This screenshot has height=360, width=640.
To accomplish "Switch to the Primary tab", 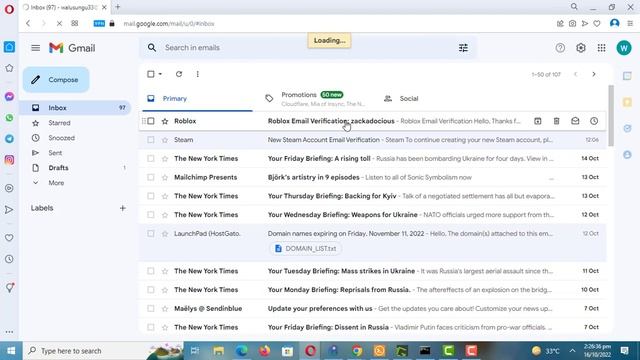I will click(197, 98).
